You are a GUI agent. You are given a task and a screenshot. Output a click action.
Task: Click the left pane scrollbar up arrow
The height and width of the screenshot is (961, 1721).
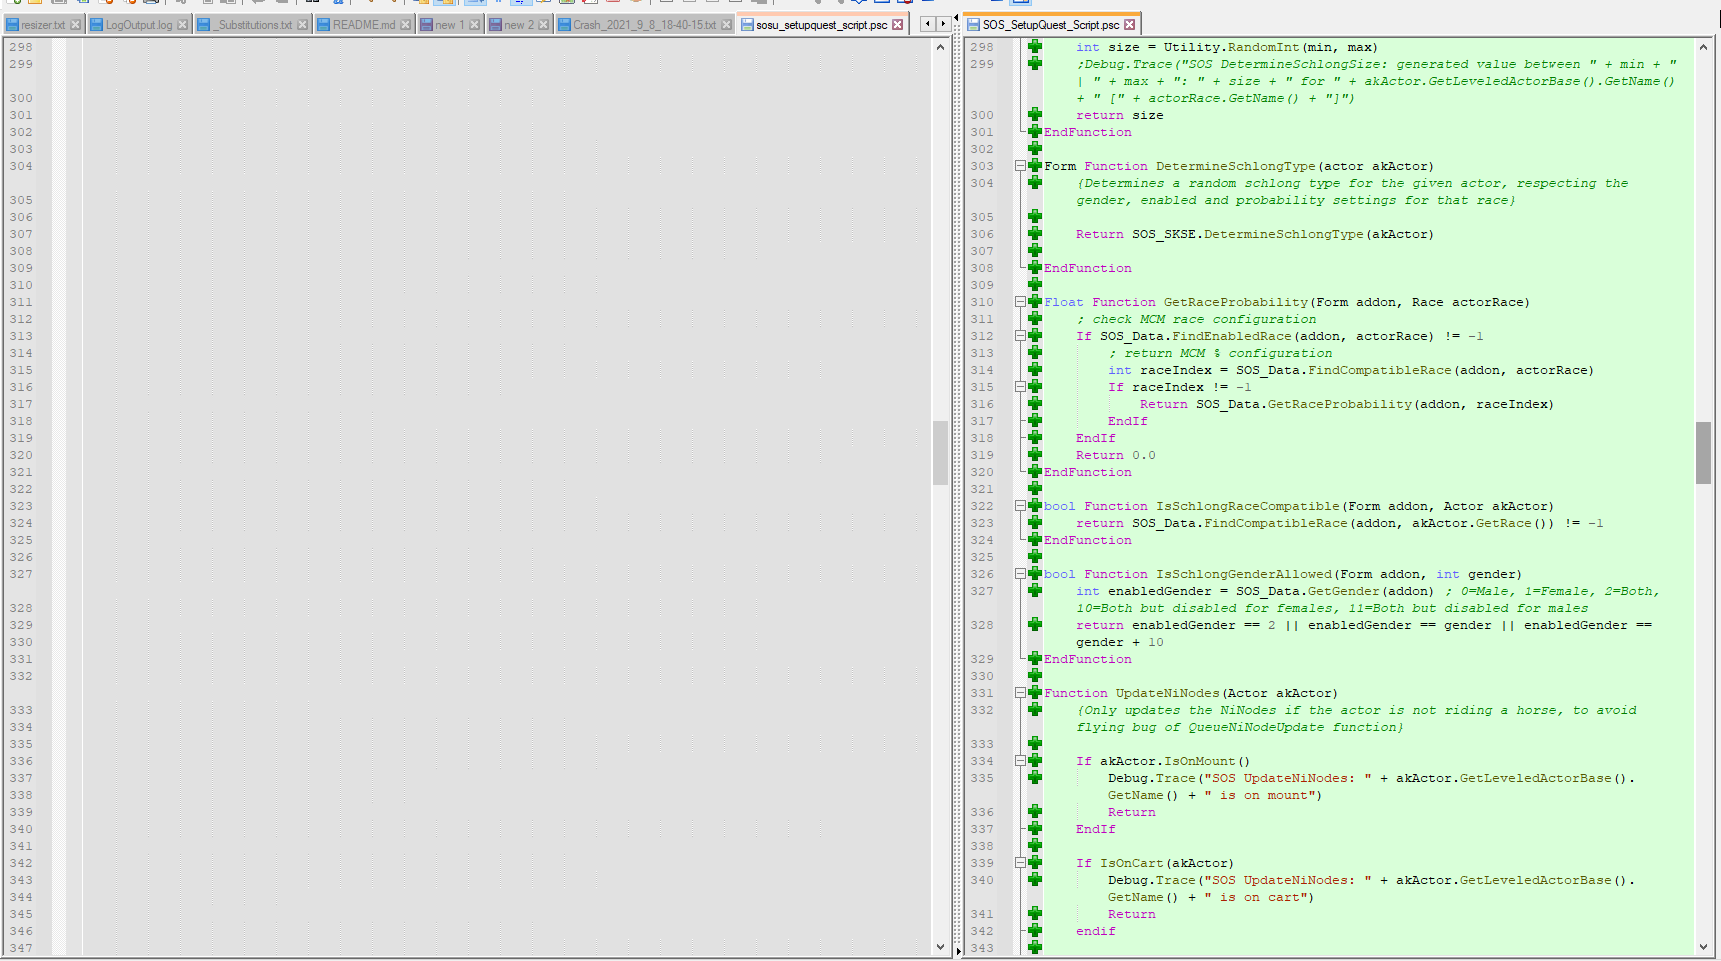pos(940,47)
